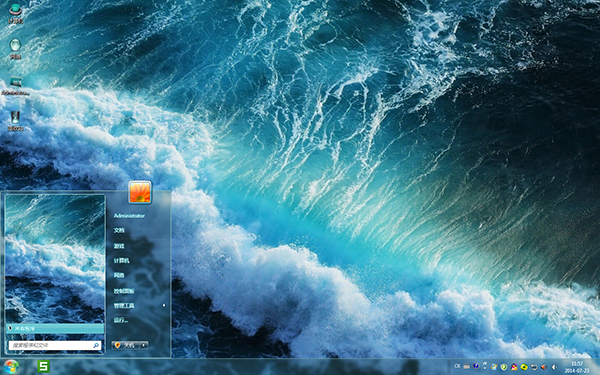This screenshot has height=375, width=600.
Task: Open 游戏 from the Start menu
Action: point(119,246)
